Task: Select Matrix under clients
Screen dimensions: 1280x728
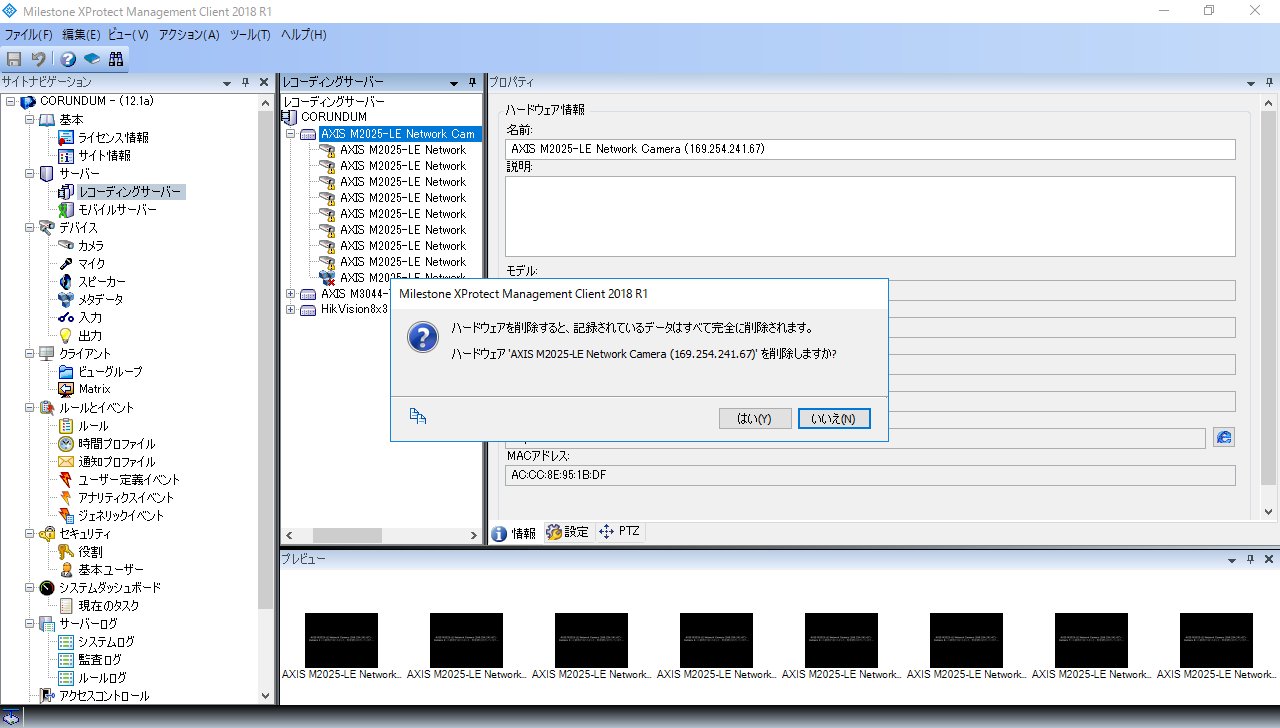Action: [94, 389]
